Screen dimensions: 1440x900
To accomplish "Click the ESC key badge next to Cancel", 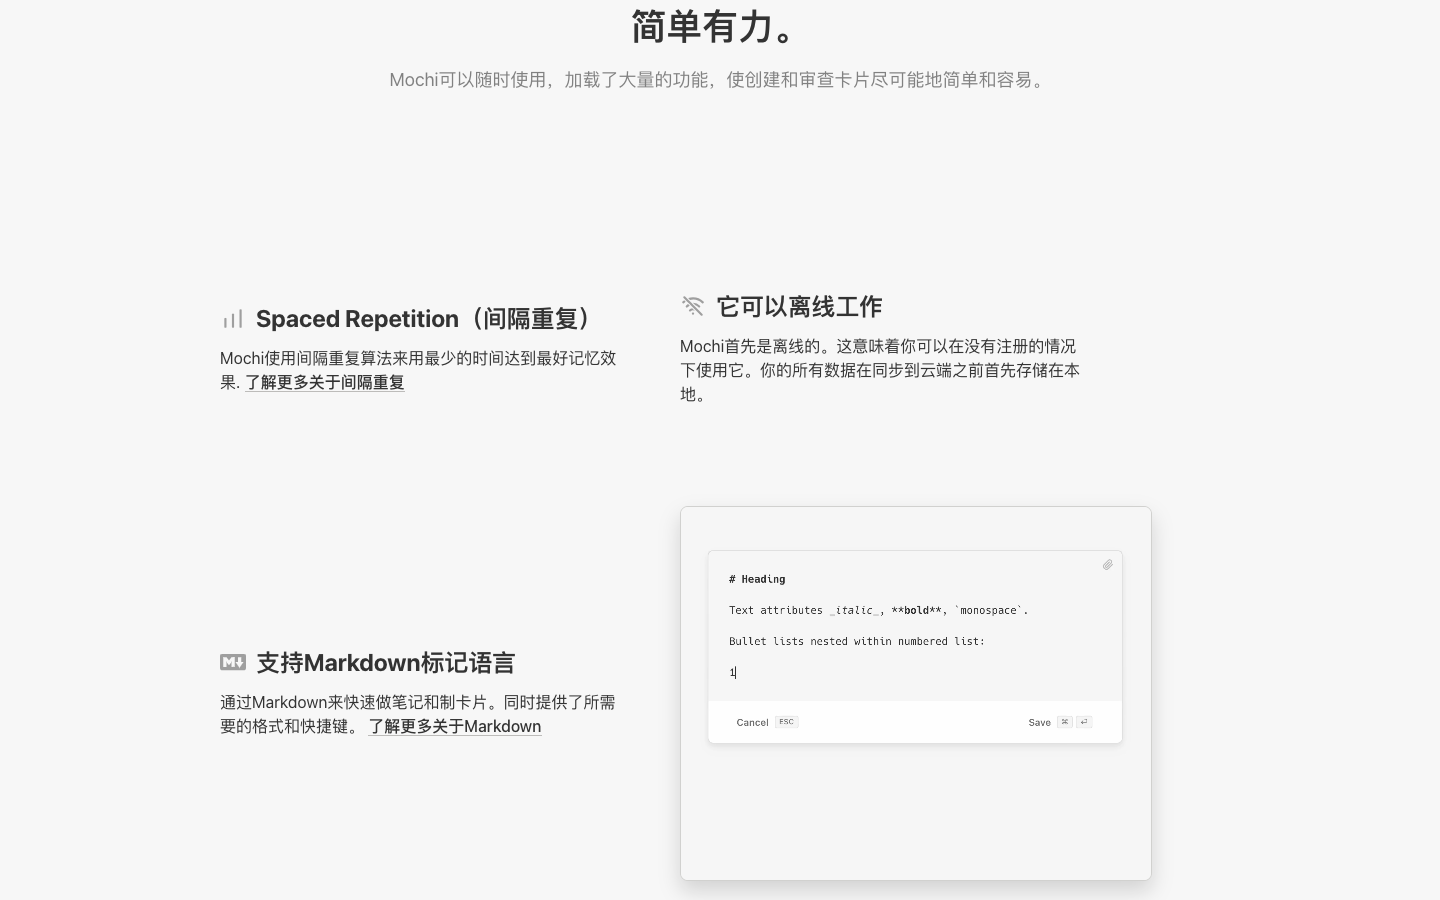I will point(786,722).
